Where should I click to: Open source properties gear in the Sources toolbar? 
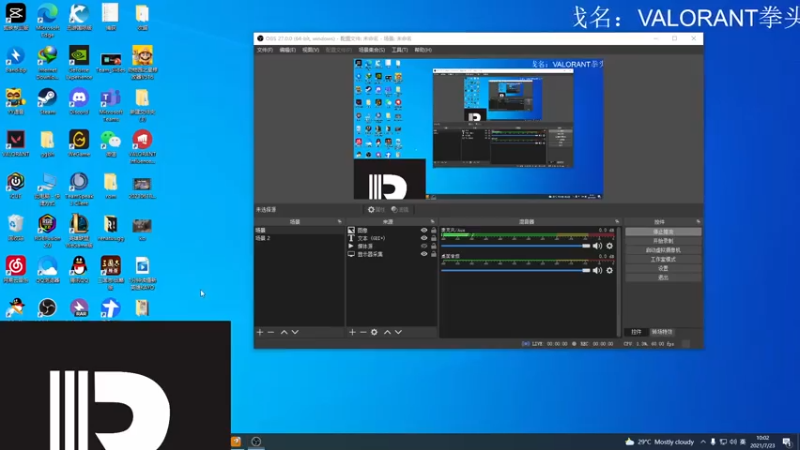(374, 332)
